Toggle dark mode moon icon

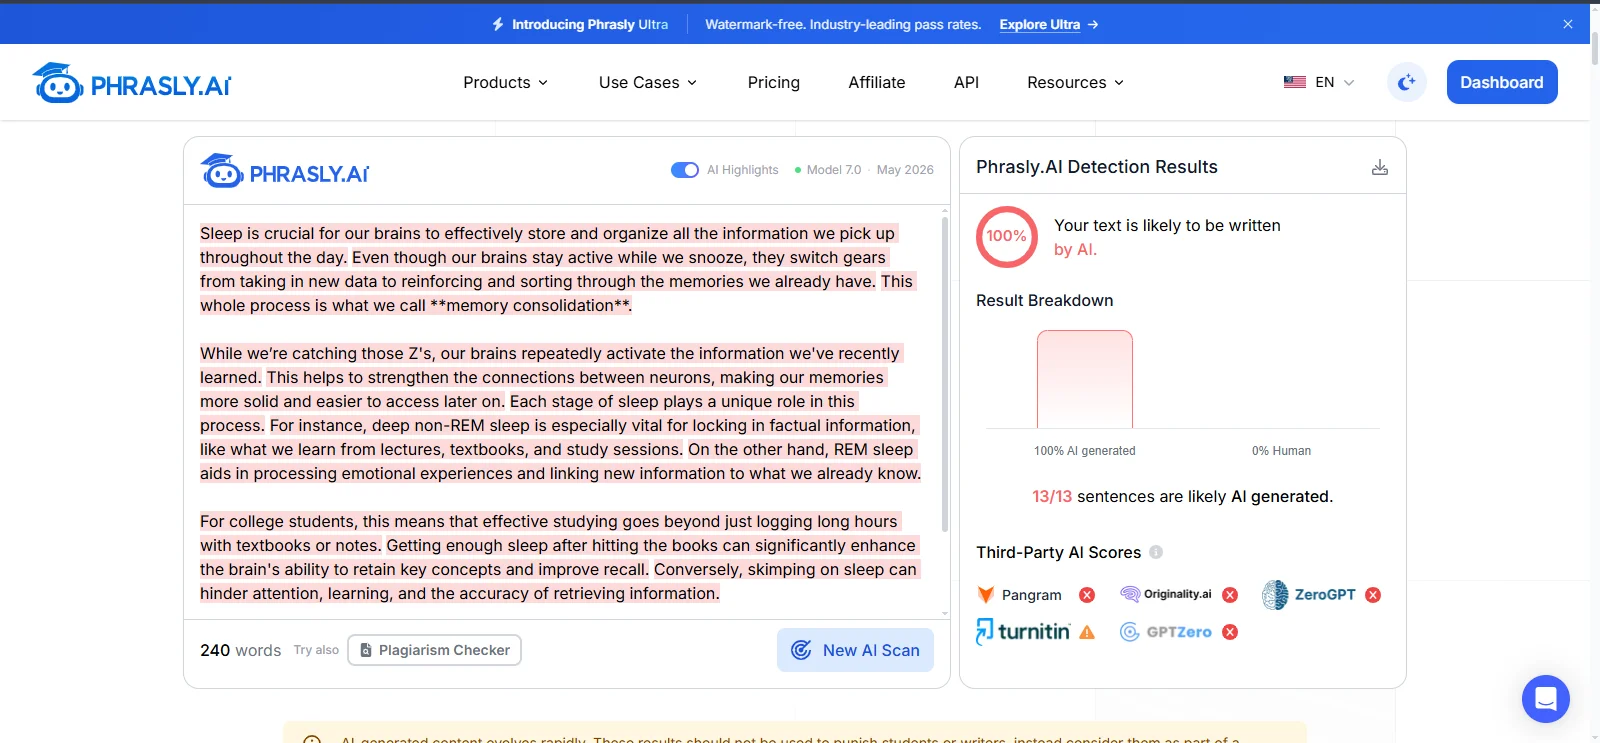[x=1407, y=82]
